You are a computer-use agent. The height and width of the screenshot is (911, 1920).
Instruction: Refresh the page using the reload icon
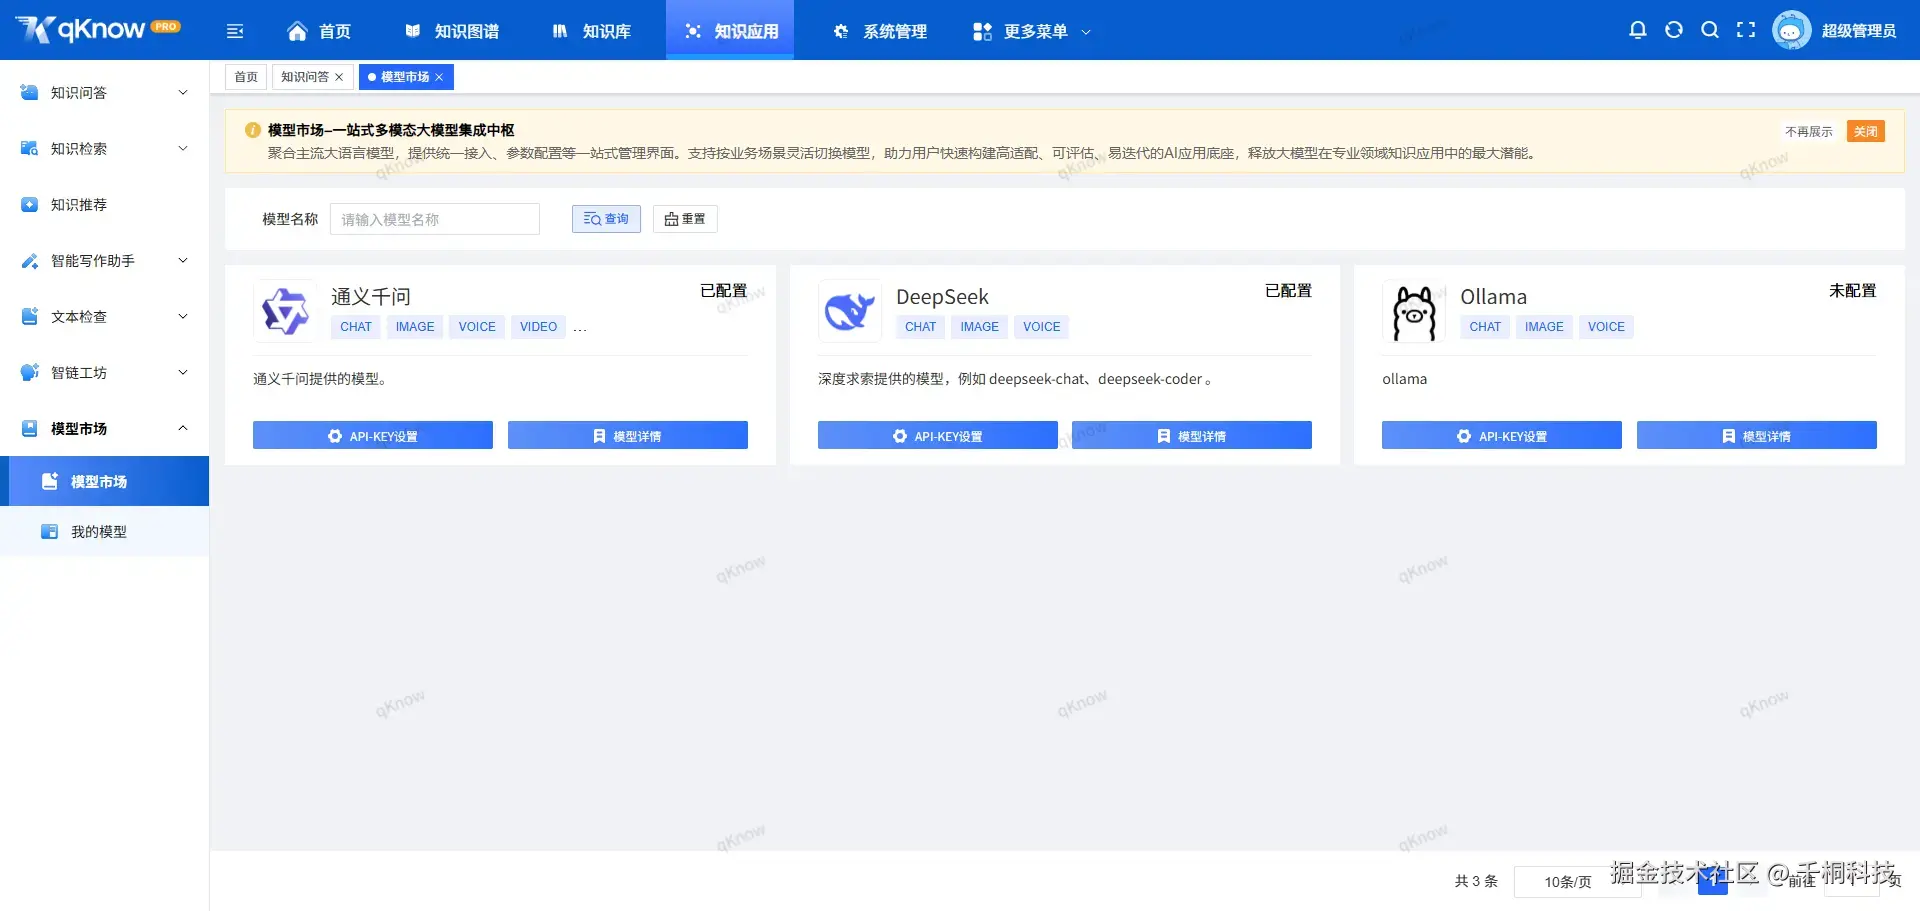(1673, 30)
